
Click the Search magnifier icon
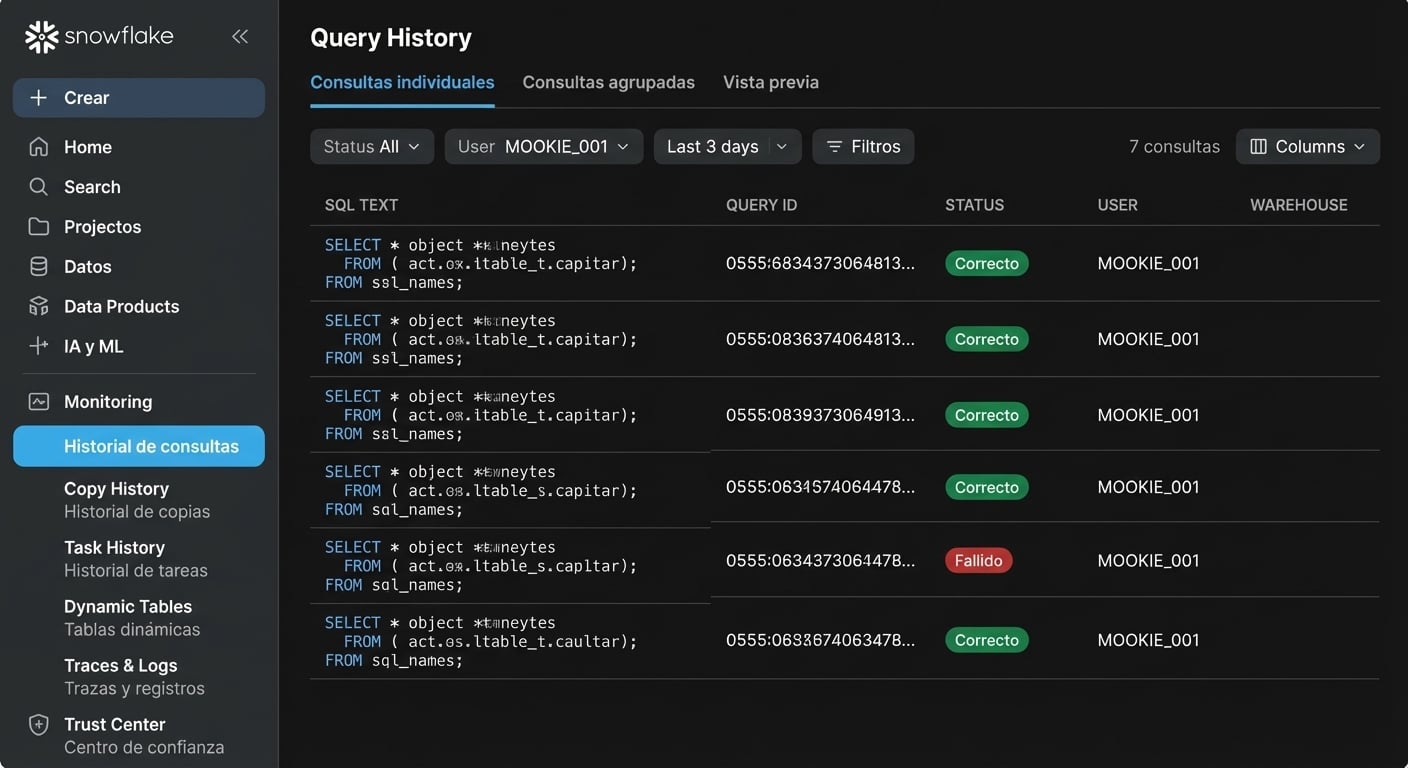[x=39, y=187]
